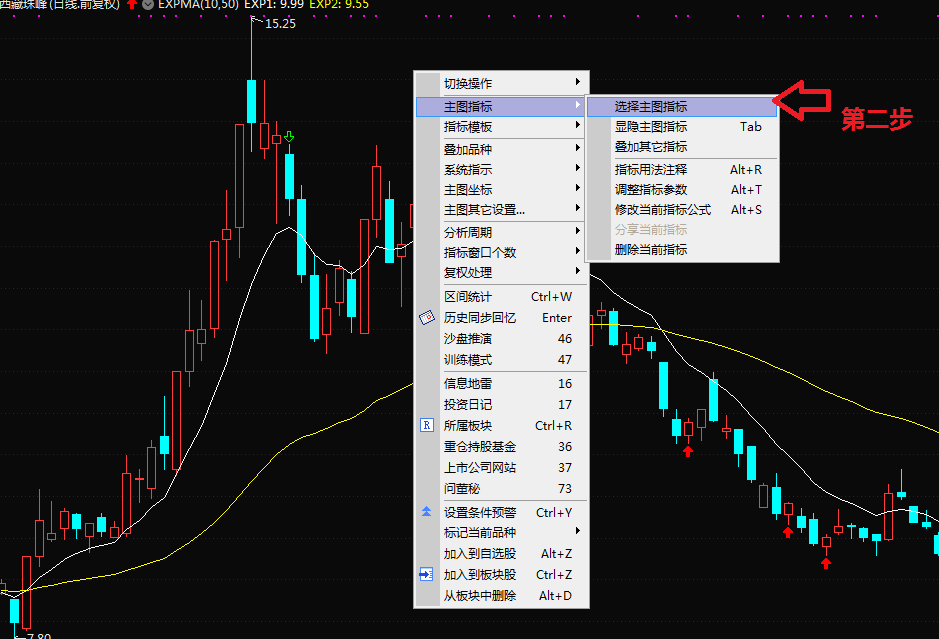Image resolution: width=939 pixels, height=639 pixels.
Task: Choose 加入到自选股
Action: pos(502,553)
